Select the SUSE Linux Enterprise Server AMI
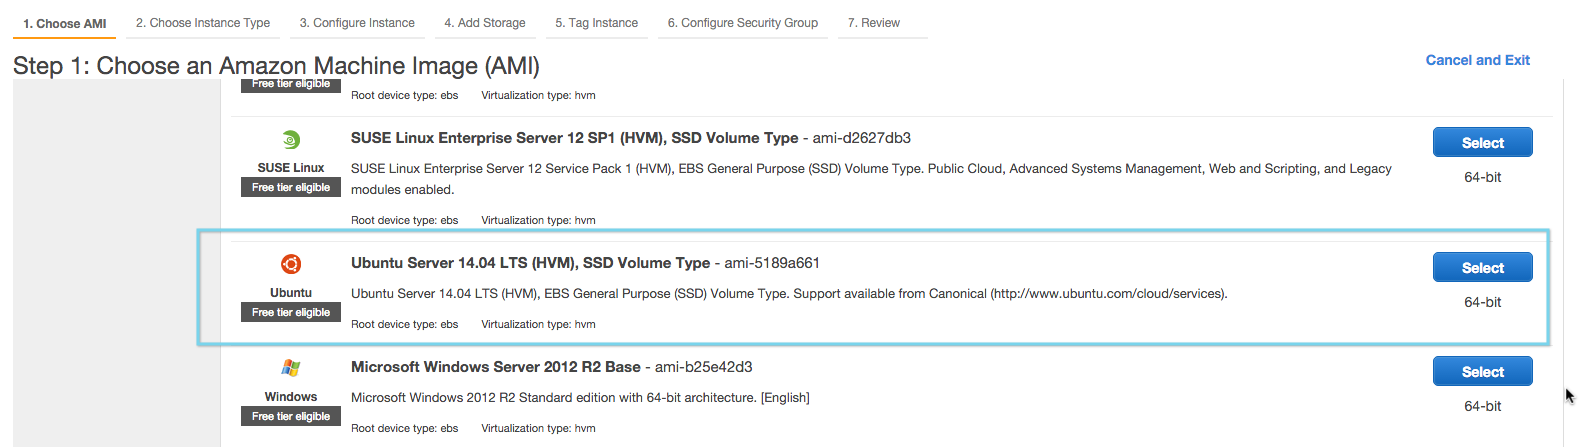The image size is (1580, 447). [x=1482, y=143]
